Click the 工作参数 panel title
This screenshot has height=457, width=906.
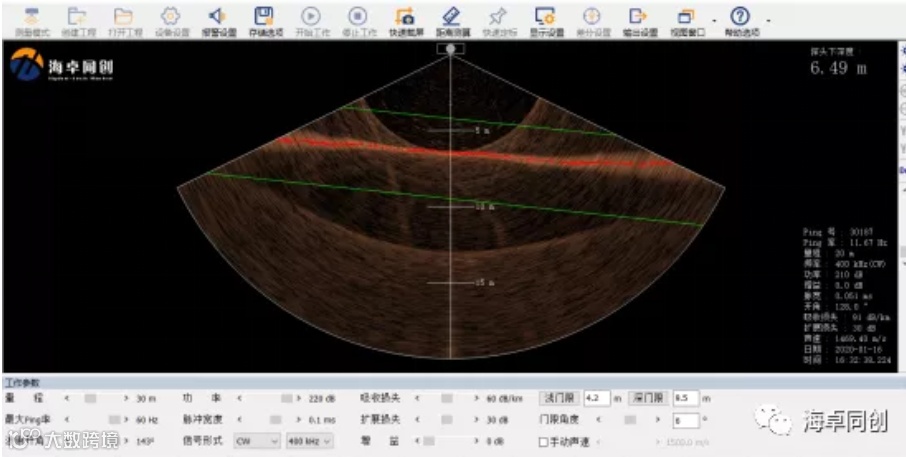pos(23,382)
